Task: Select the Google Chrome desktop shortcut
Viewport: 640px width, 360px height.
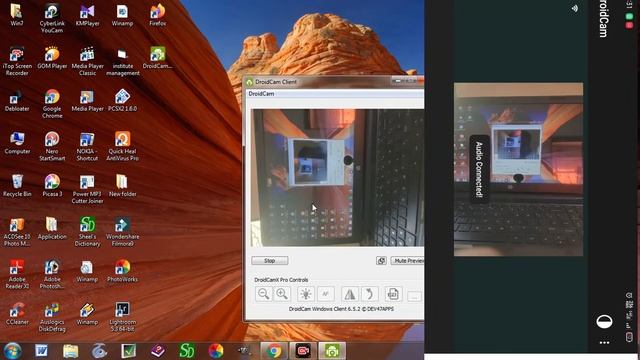Action: (52, 104)
